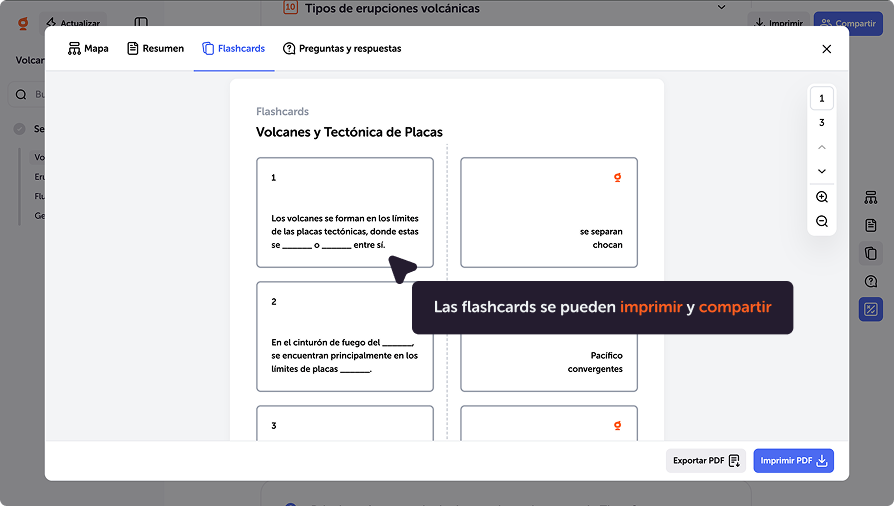
Task: Go to page 1 in page navigator
Action: (x=822, y=98)
